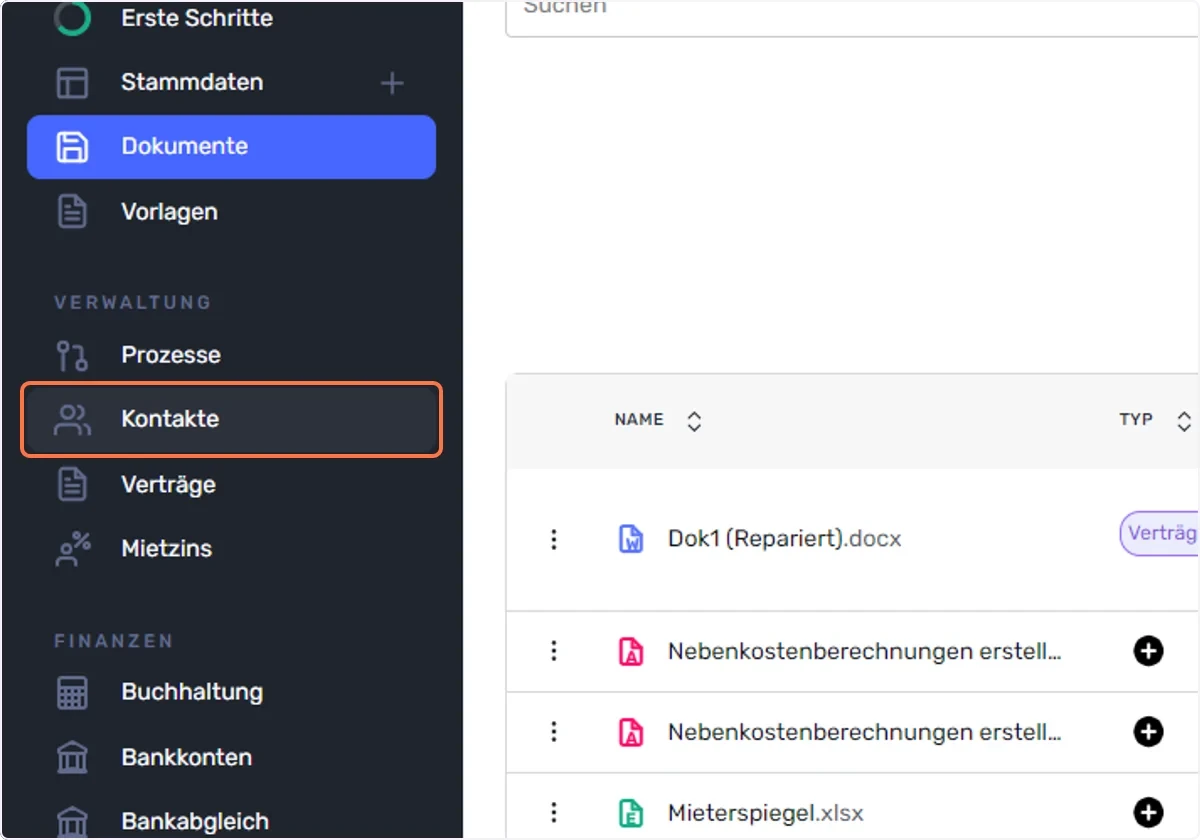This screenshot has height=840, width=1200.
Task: Open the file Dok1 (Repariert).docx
Action: [784, 539]
